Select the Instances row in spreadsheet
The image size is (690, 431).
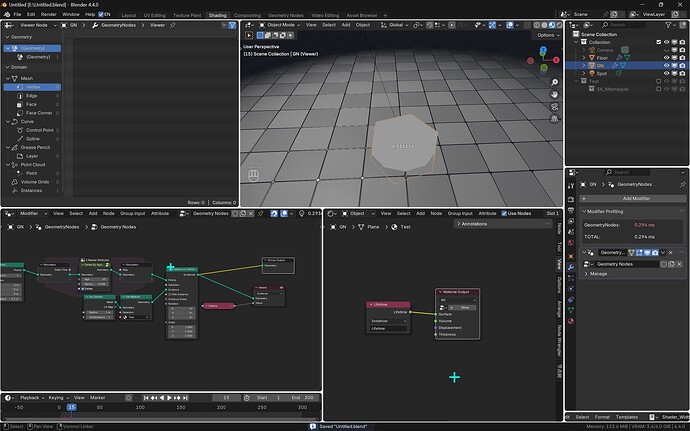pyautogui.click(x=33, y=191)
